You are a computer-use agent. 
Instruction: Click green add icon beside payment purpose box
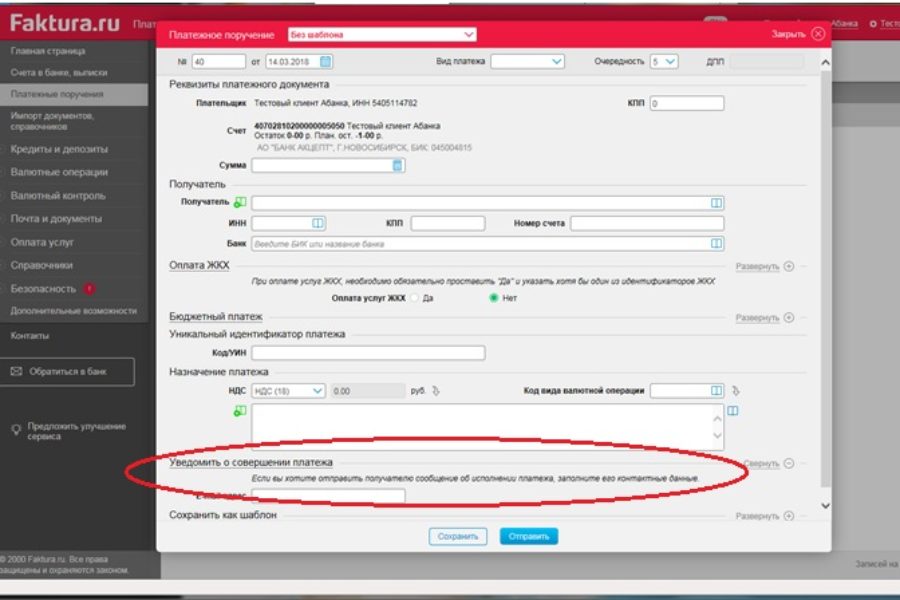pyautogui.click(x=240, y=411)
